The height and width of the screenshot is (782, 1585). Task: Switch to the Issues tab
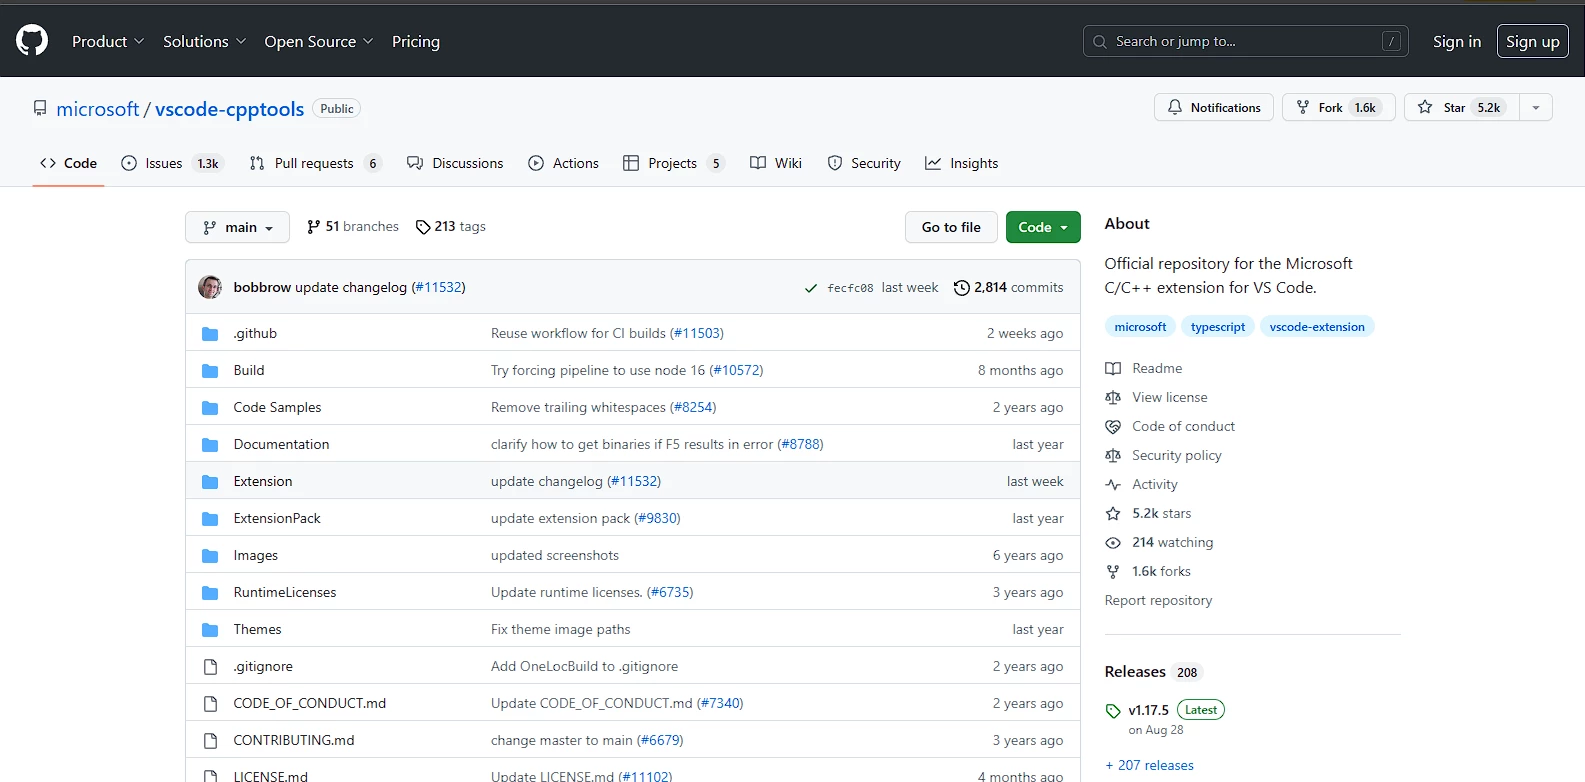tap(163, 163)
